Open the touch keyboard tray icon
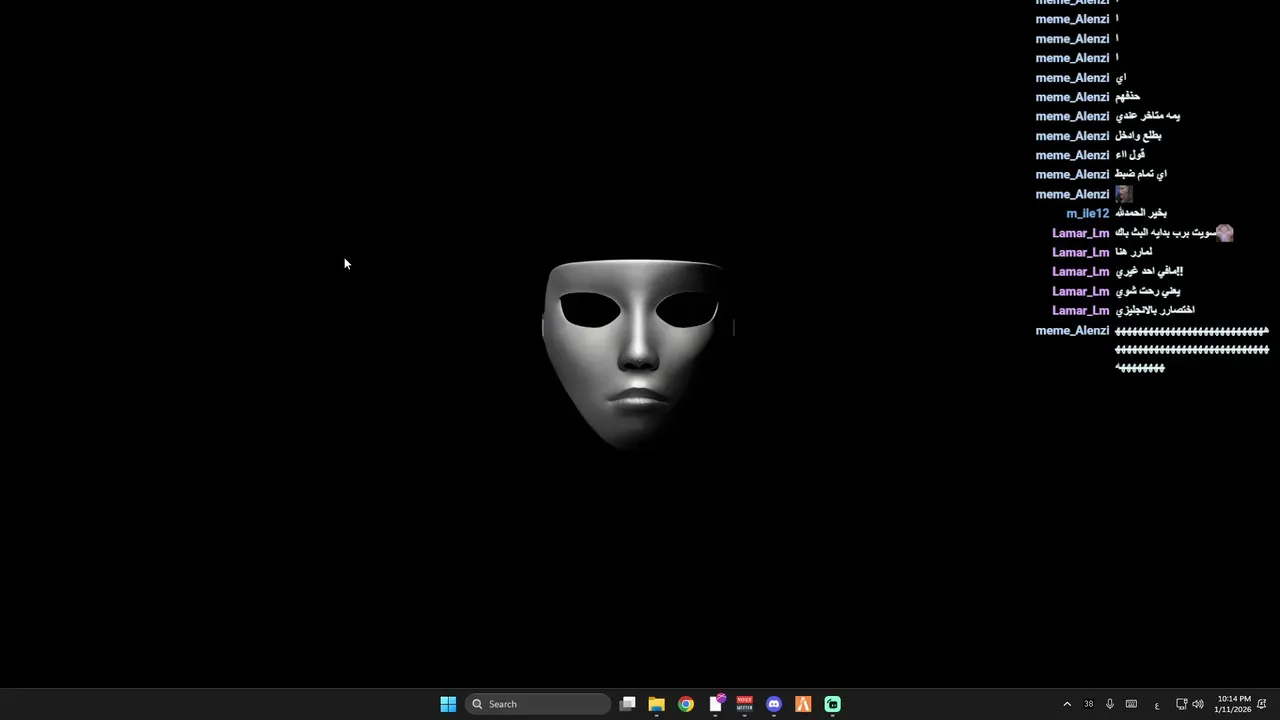The image size is (1280, 720). click(1132, 704)
